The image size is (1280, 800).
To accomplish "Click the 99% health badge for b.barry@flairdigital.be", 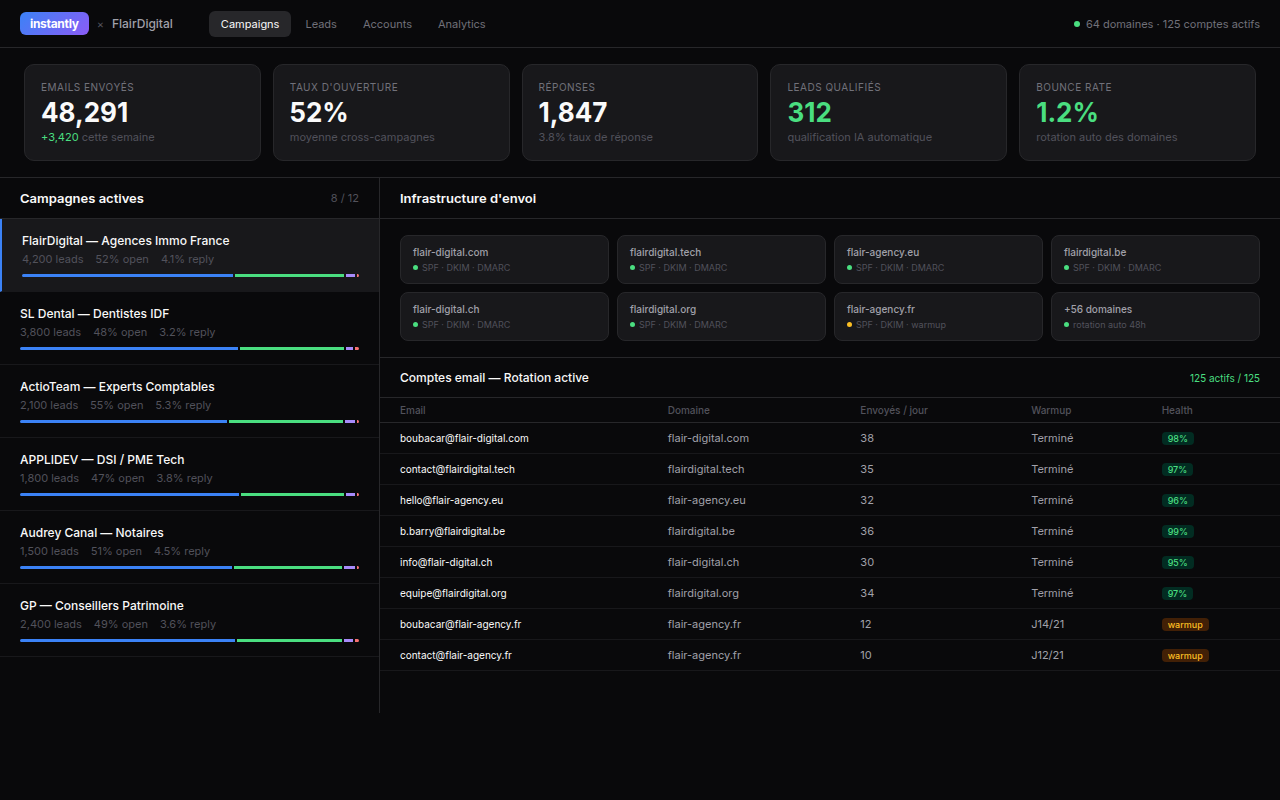I will (1177, 531).
